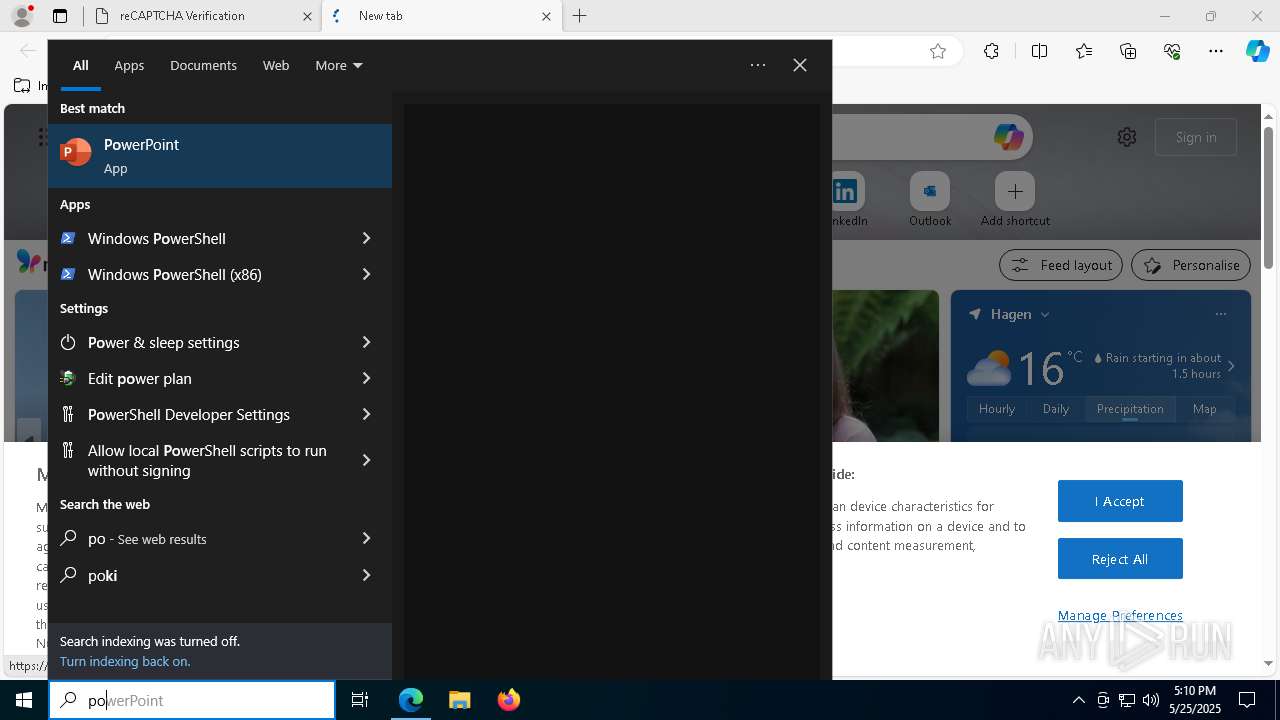Image resolution: width=1280 pixels, height=720 pixels.
Task: Open Edge Browser essentials
Action: (x=1173, y=52)
